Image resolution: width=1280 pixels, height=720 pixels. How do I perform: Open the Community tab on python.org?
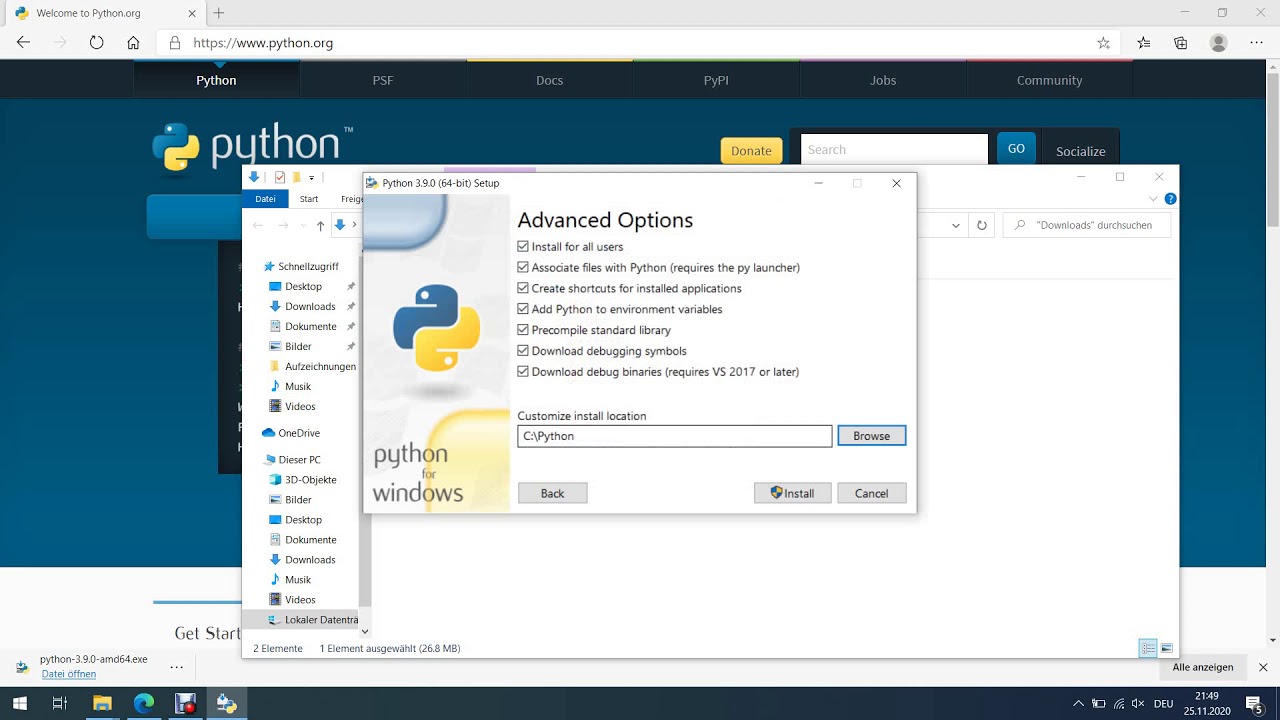(x=1049, y=80)
